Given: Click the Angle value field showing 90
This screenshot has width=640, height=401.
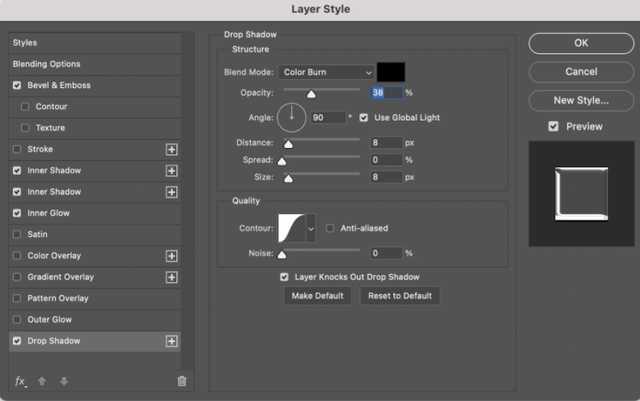Looking at the screenshot, I should click(x=328, y=118).
